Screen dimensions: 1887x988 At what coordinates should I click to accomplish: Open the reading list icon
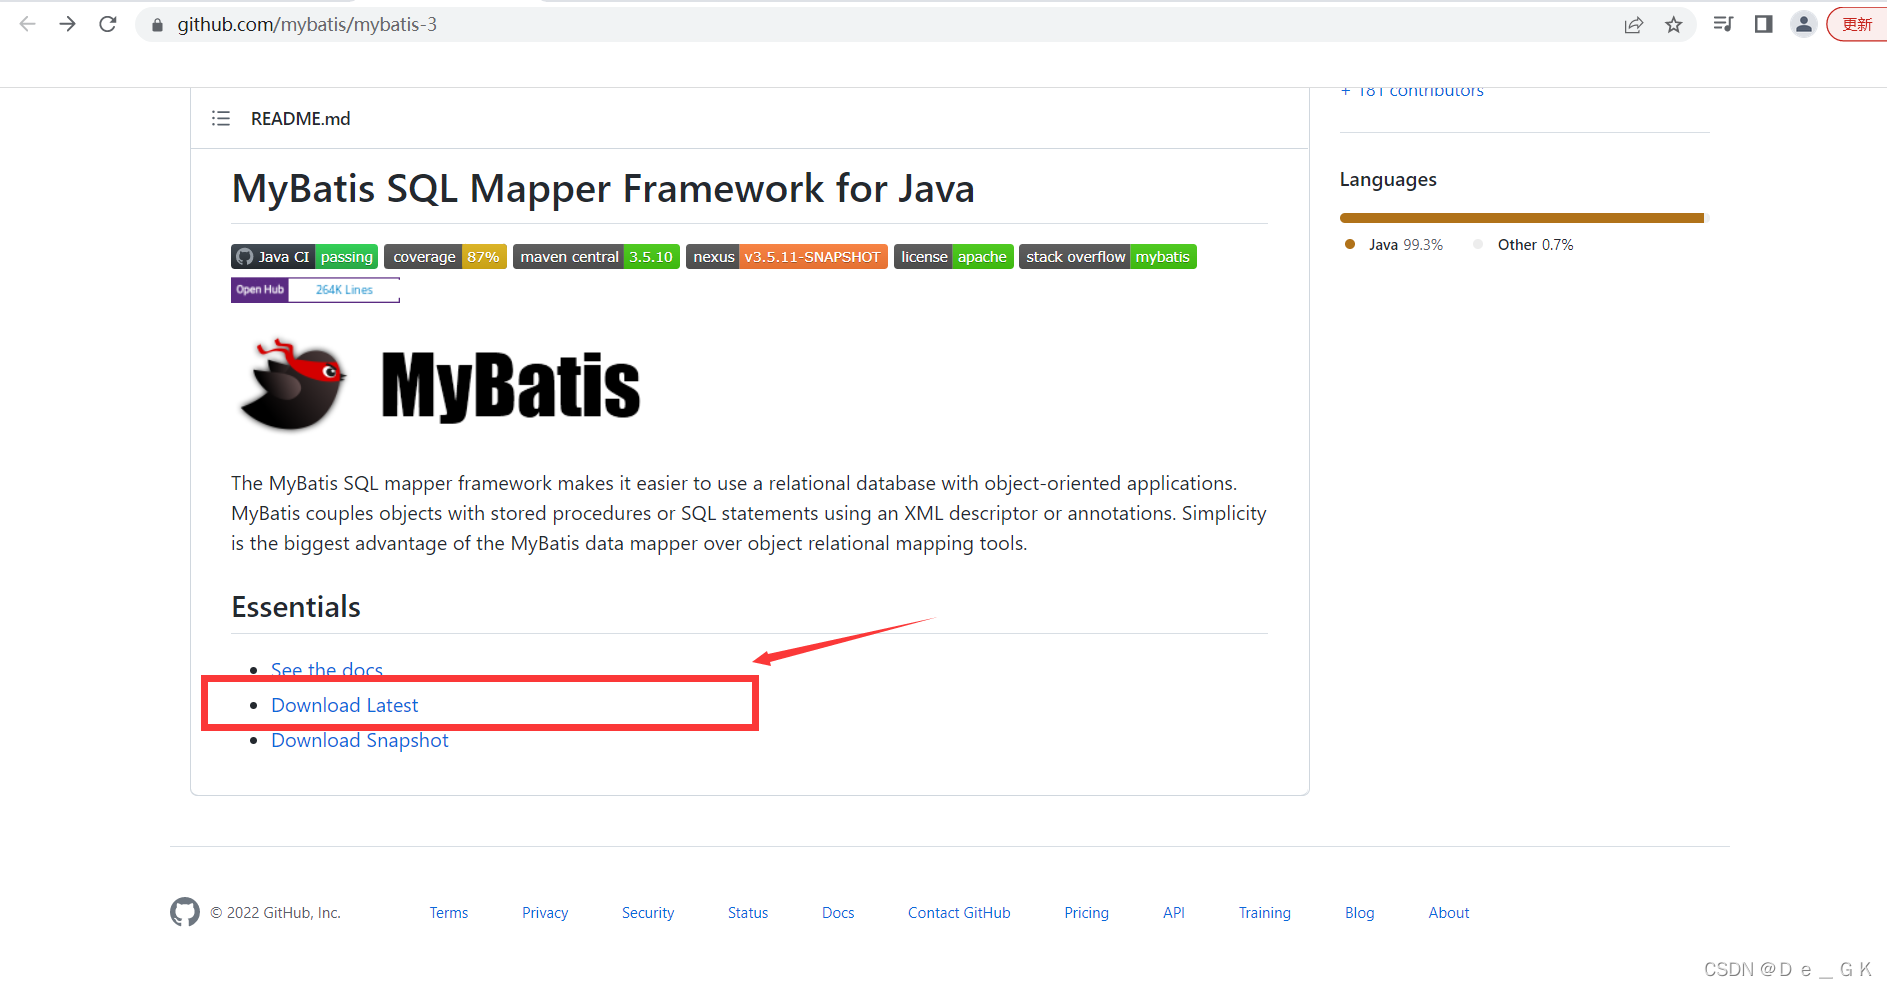[1723, 24]
